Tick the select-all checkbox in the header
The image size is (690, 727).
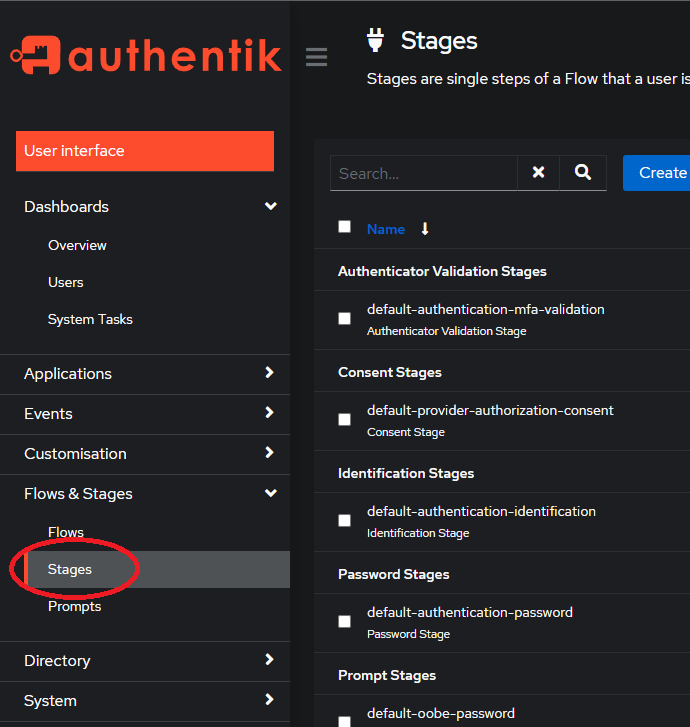[x=345, y=227]
